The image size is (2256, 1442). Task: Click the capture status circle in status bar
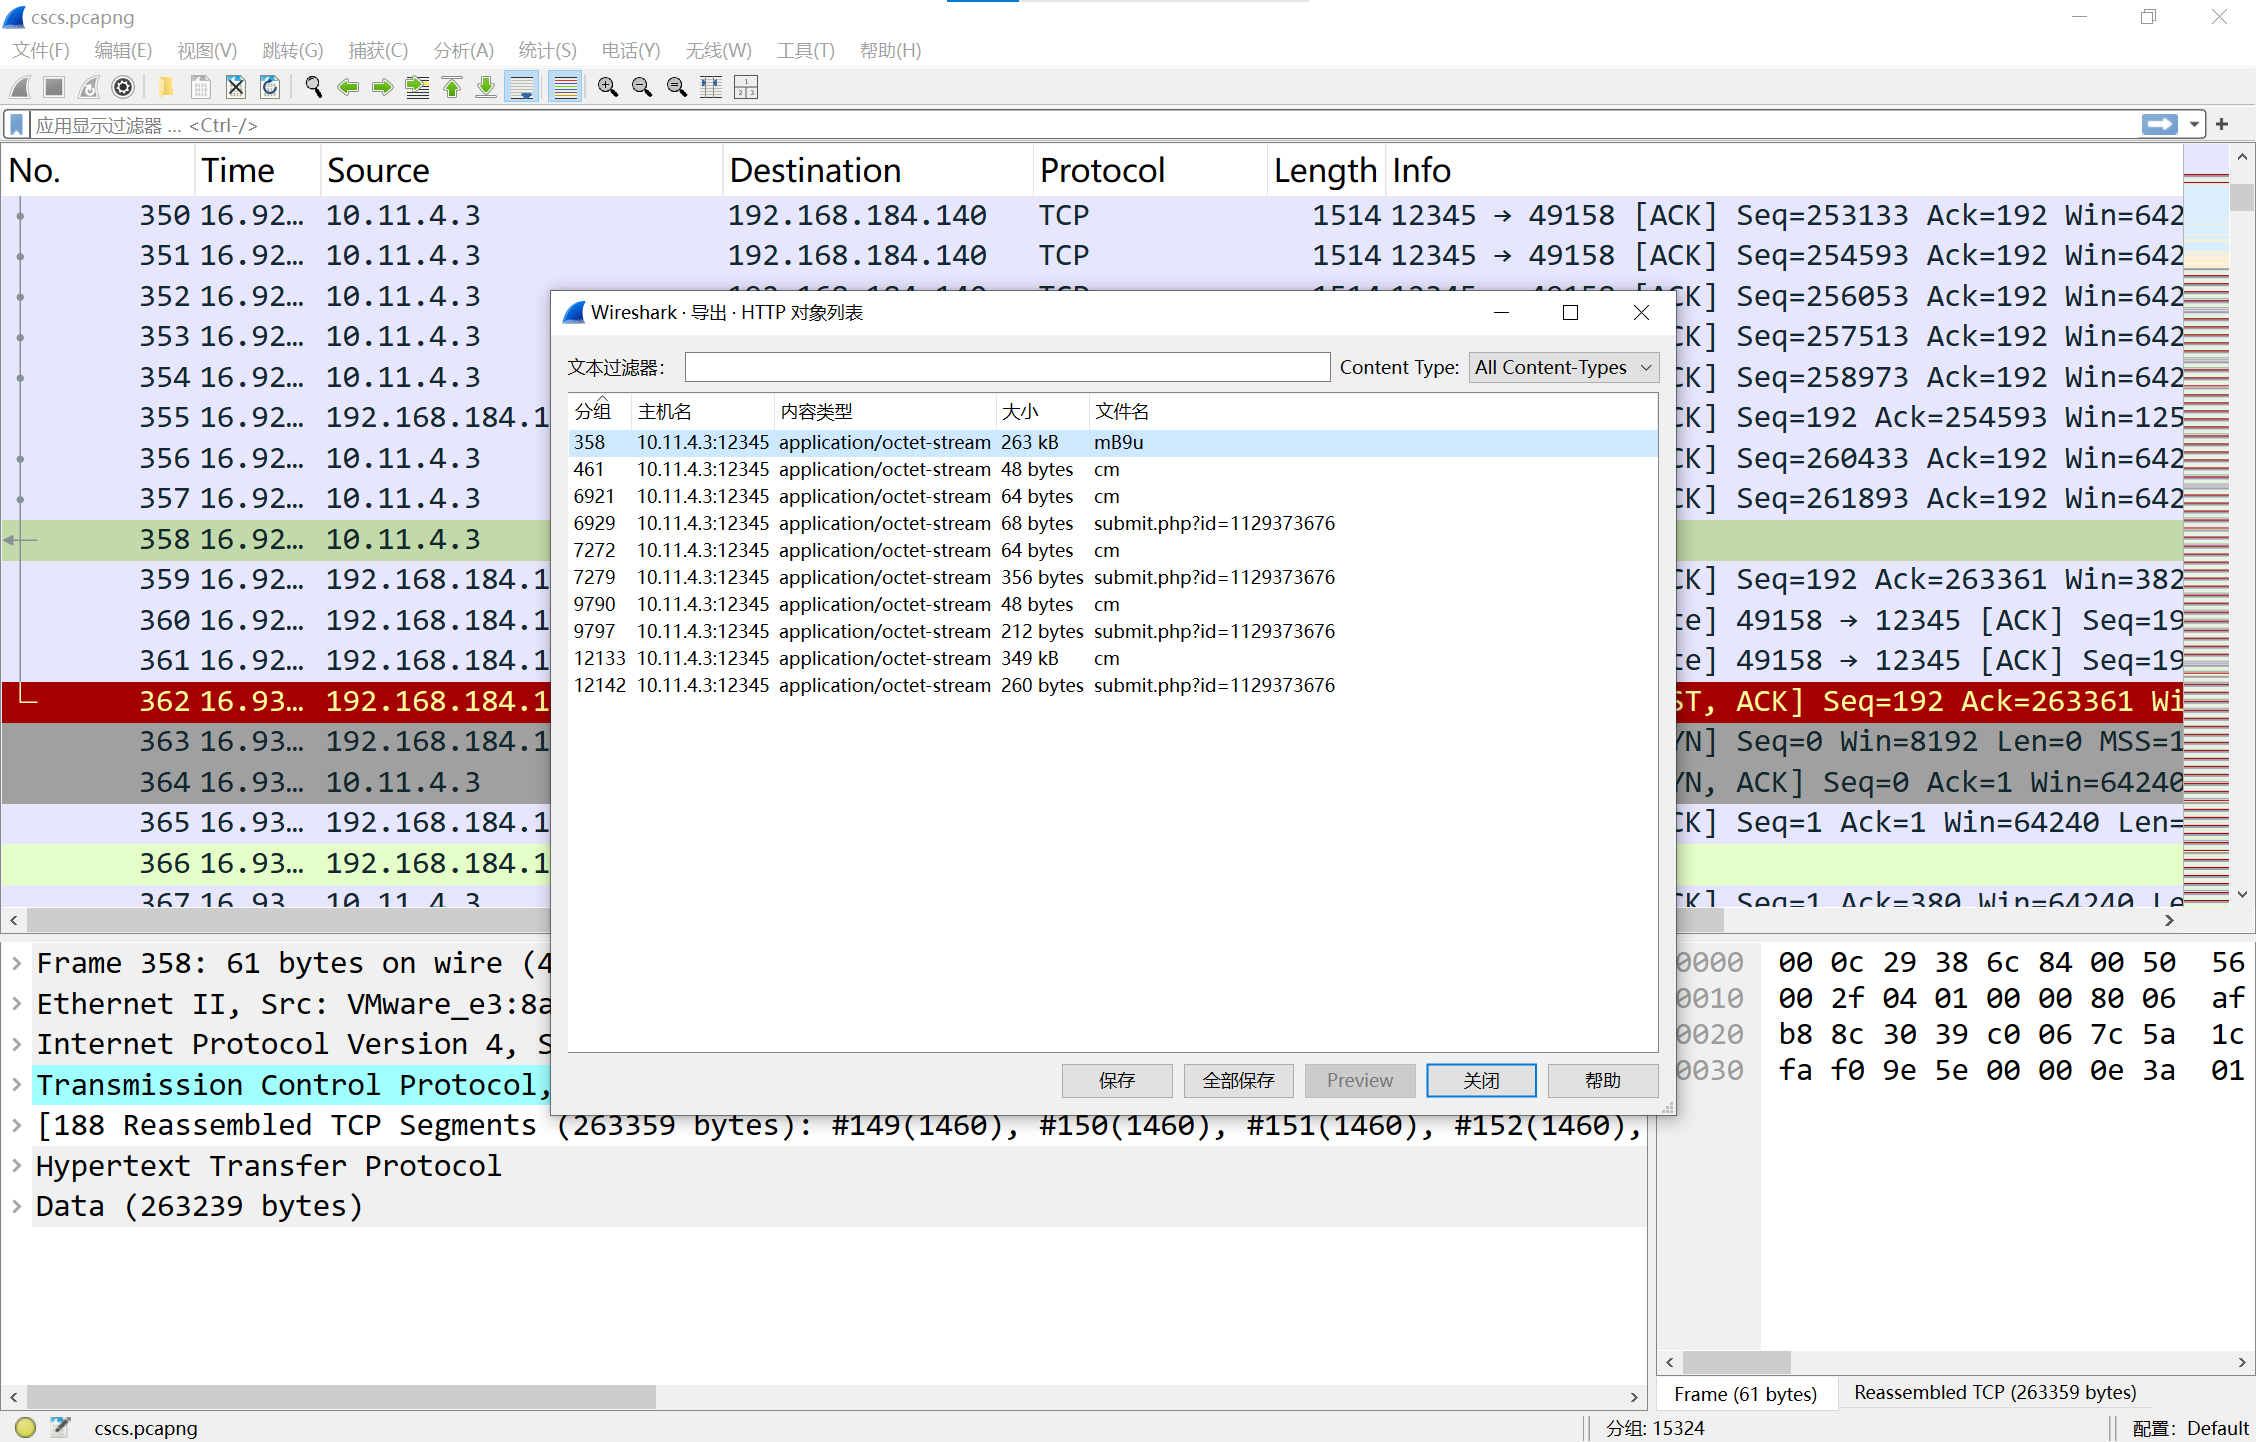tap(26, 1428)
